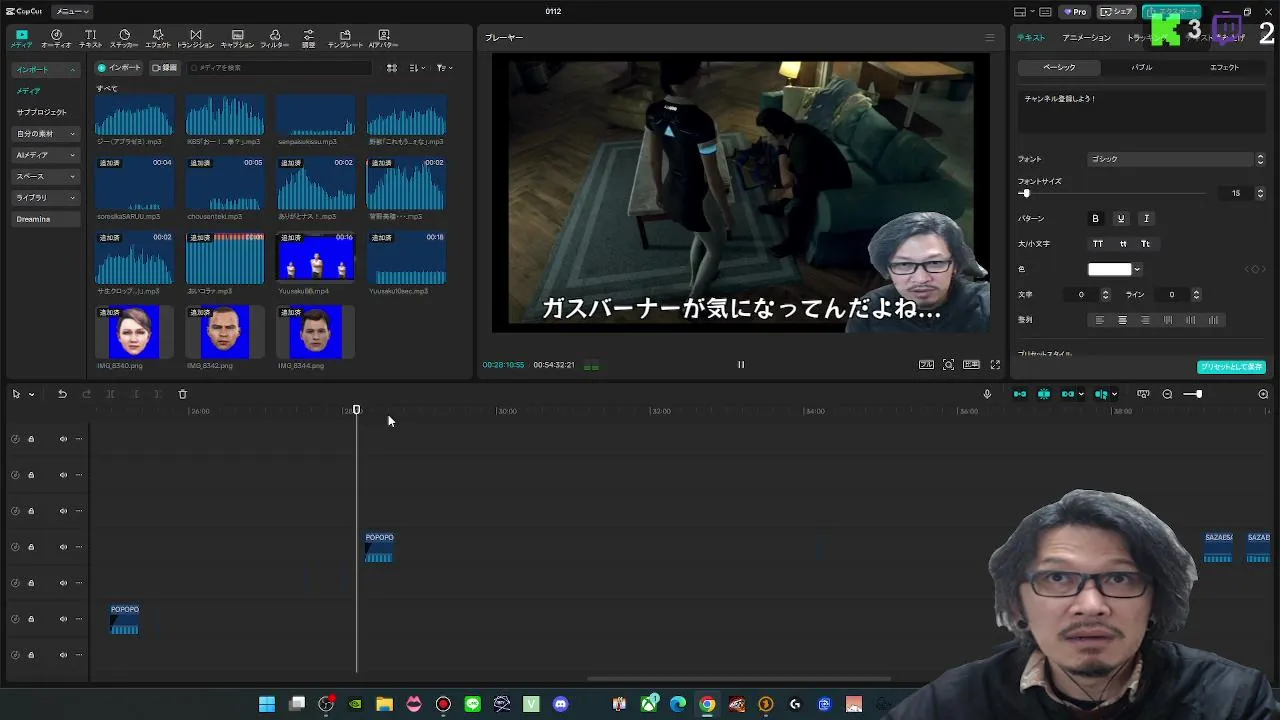Open the フィルター (Filters) panel

point(275,39)
